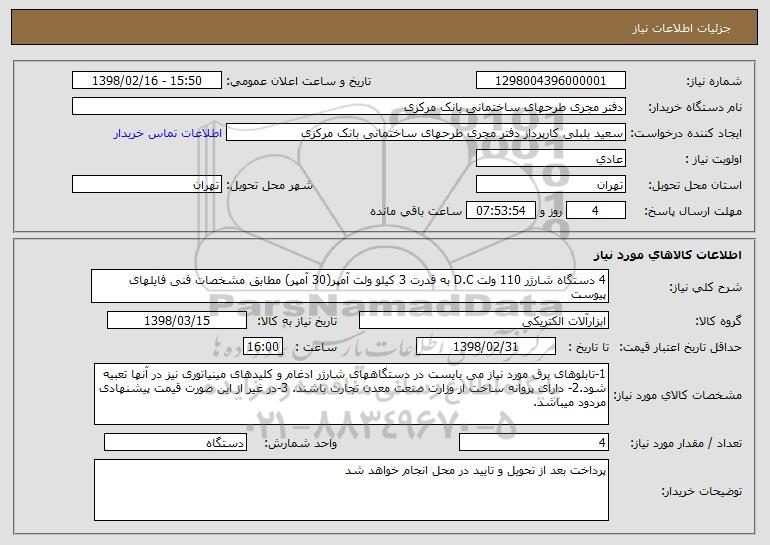The image size is (770, 545).
Task: Click the ساعت باقی مانده label
Action: pyautogui.click(x=416, y=211)
